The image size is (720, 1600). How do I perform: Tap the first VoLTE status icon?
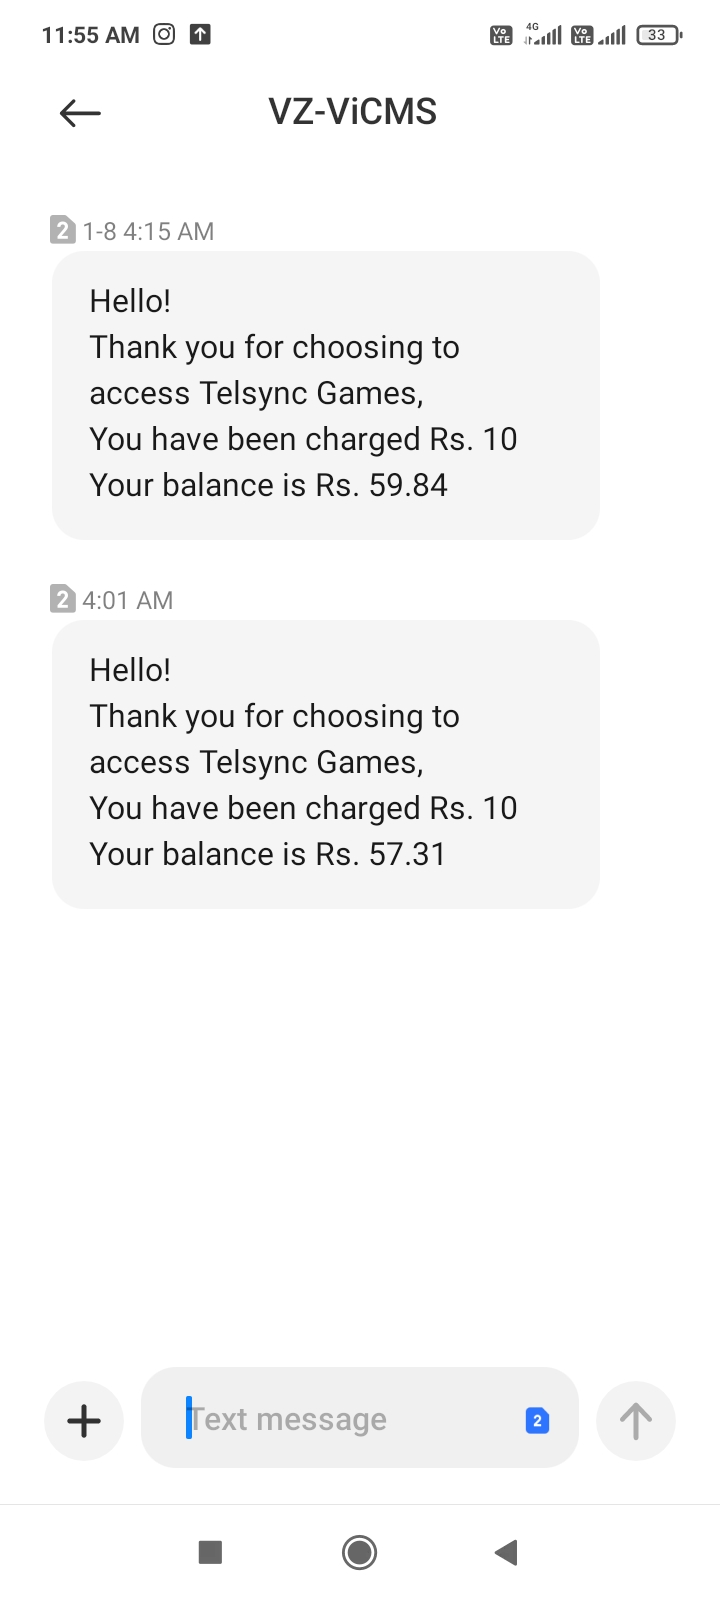[x=501, y=36]
